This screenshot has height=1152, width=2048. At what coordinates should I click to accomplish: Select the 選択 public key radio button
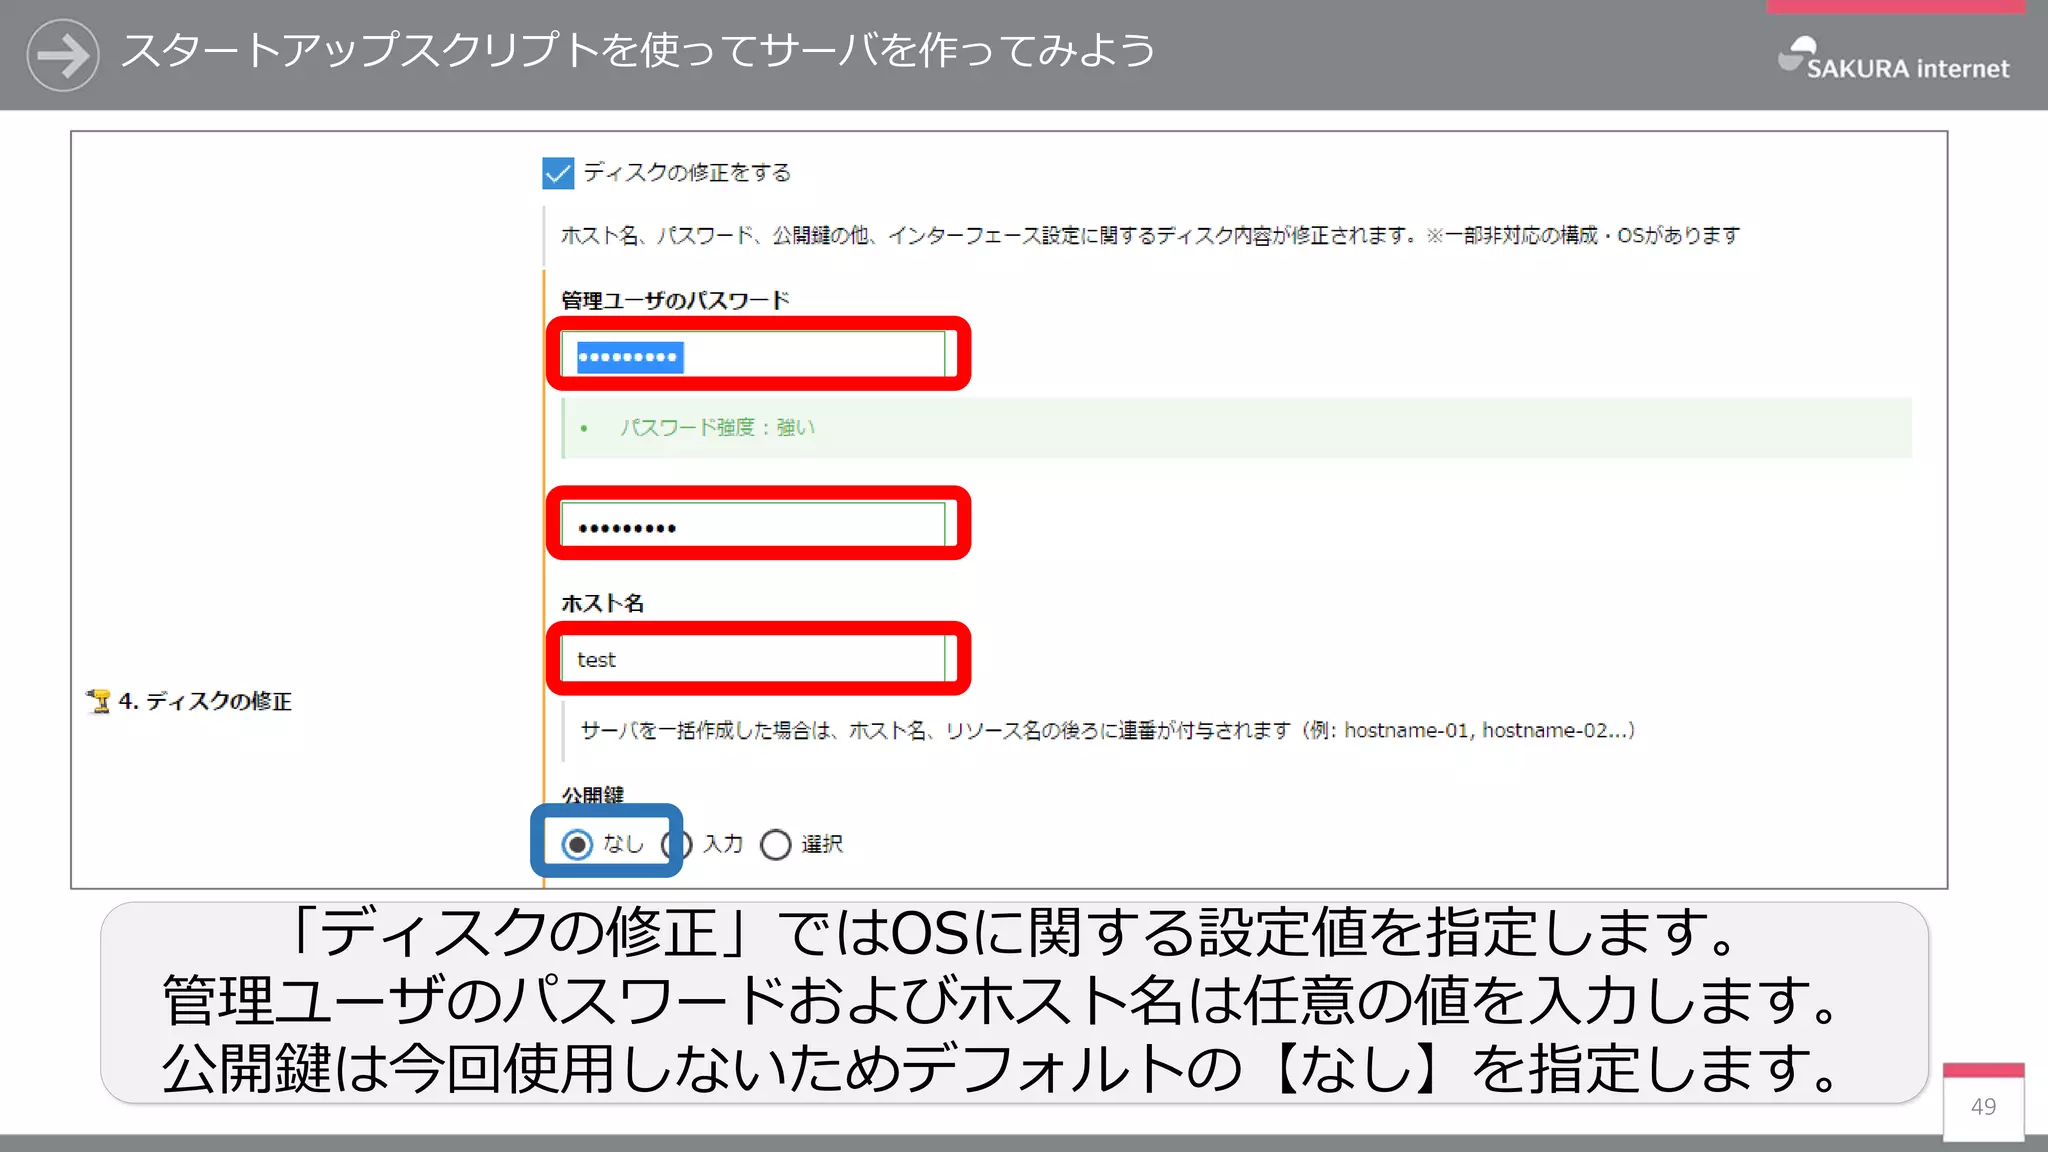point(775,845)
